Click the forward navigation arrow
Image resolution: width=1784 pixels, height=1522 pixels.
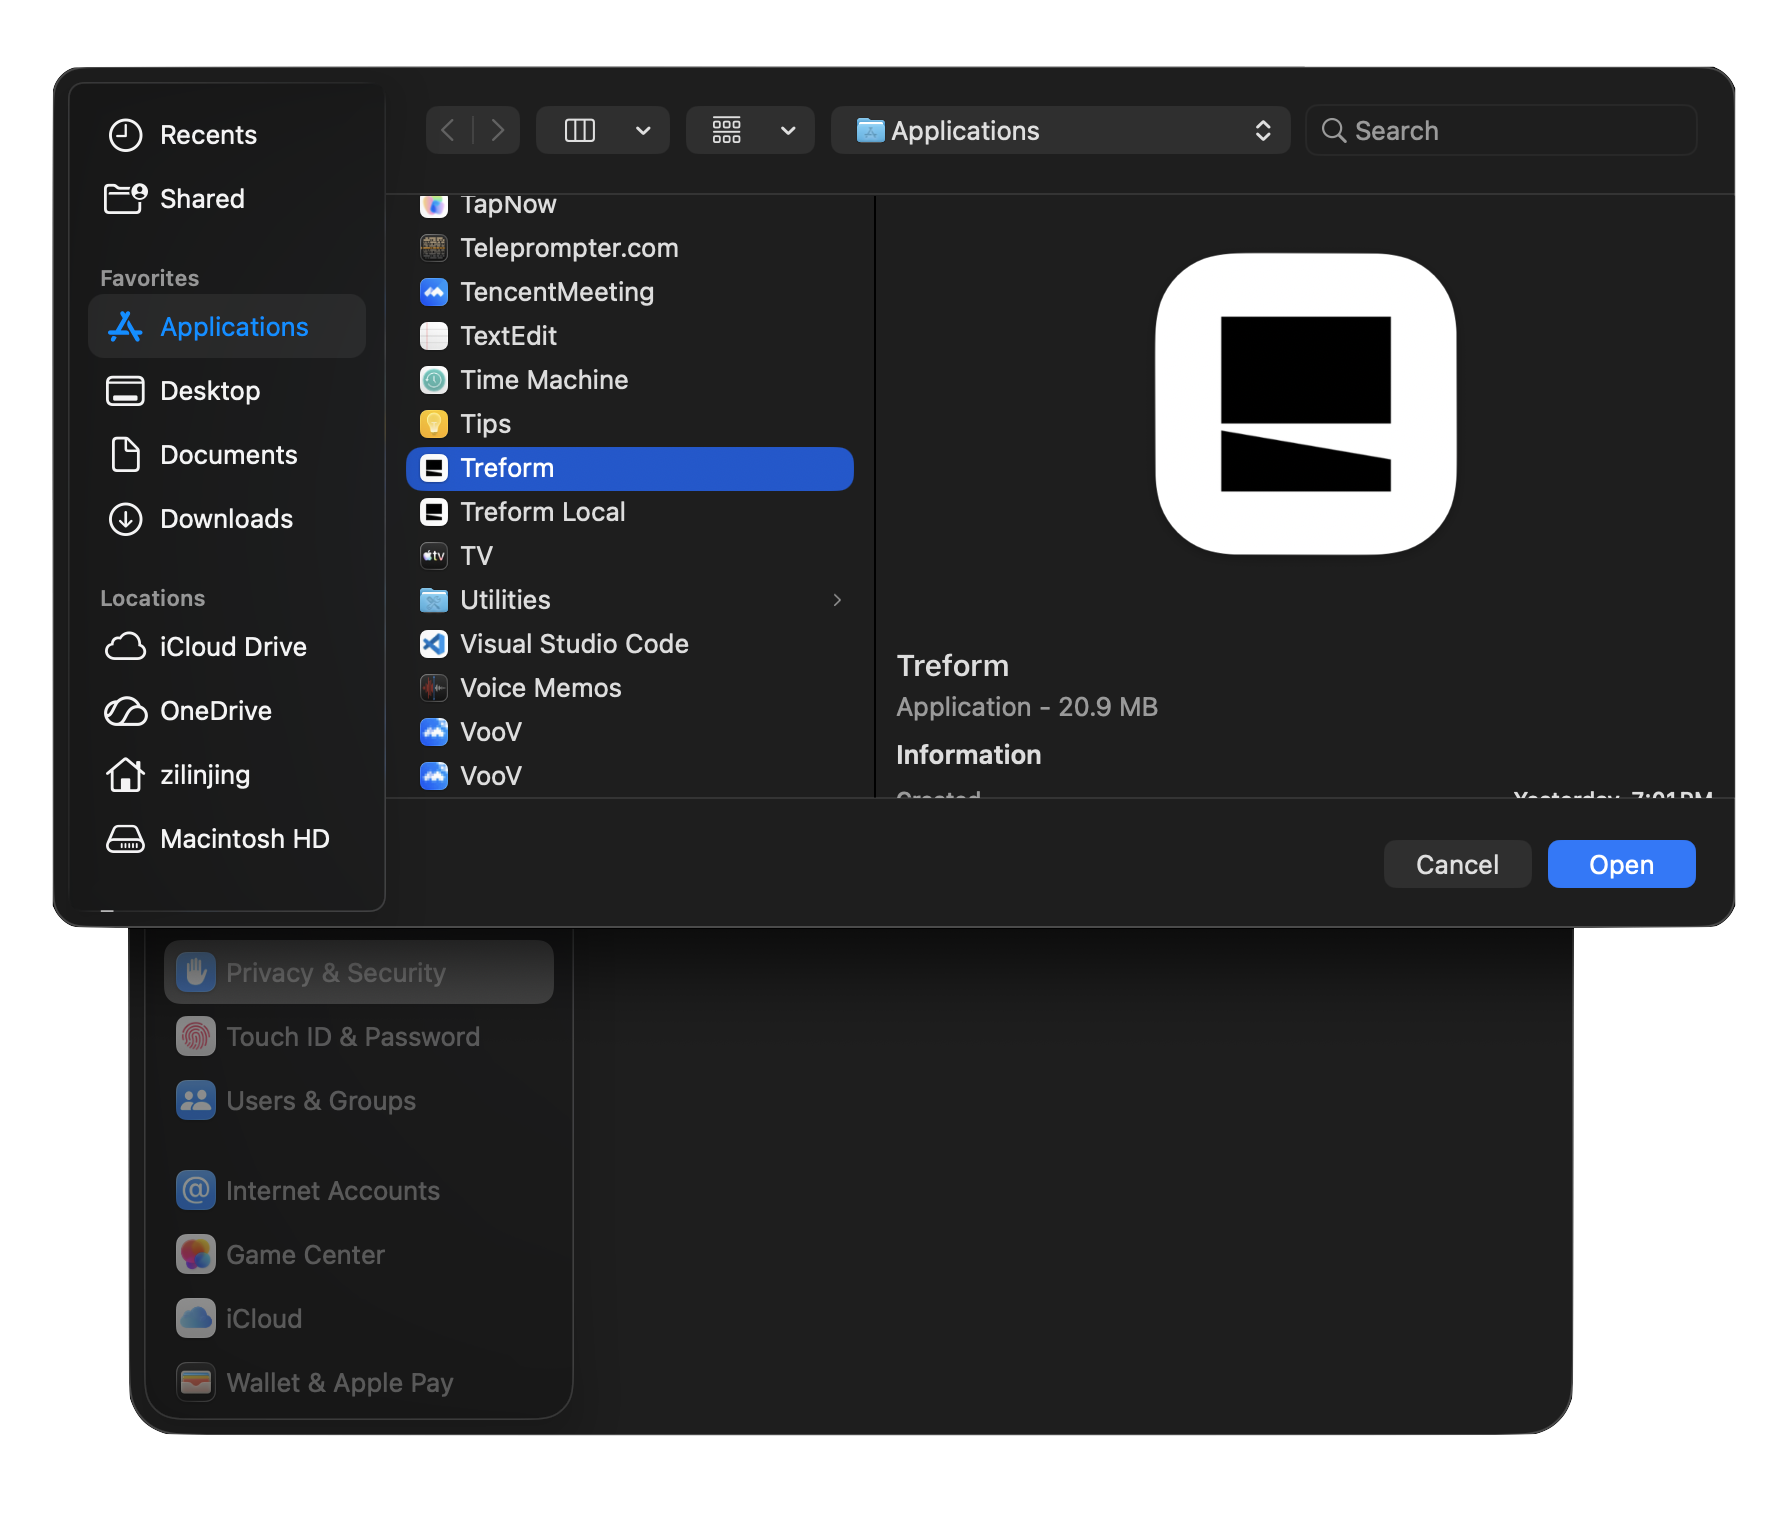[x=497, y=131]
